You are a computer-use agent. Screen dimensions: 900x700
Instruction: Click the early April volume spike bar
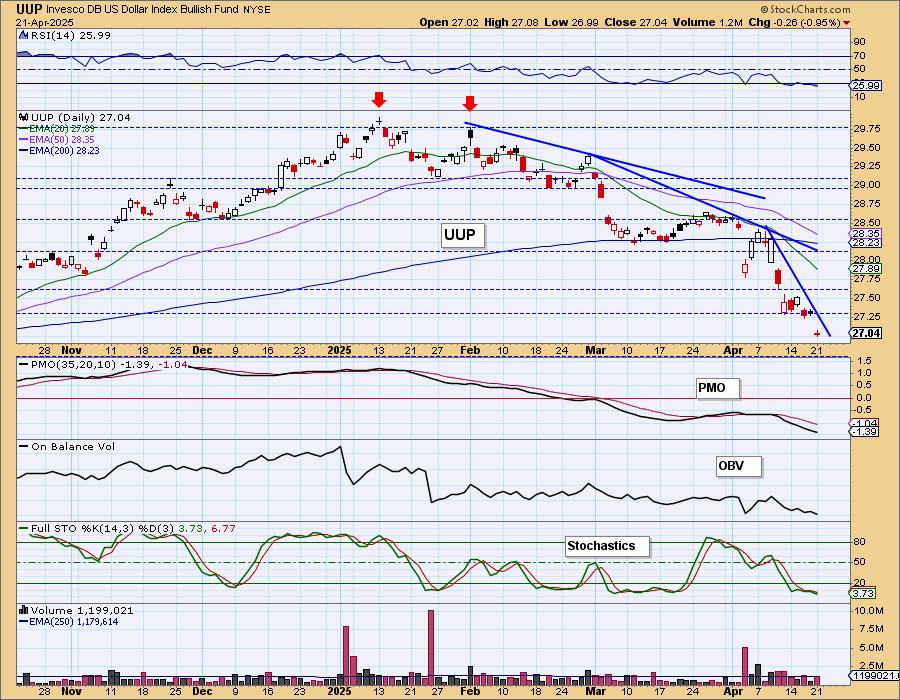pyautogui.click(x=745, y=666)
